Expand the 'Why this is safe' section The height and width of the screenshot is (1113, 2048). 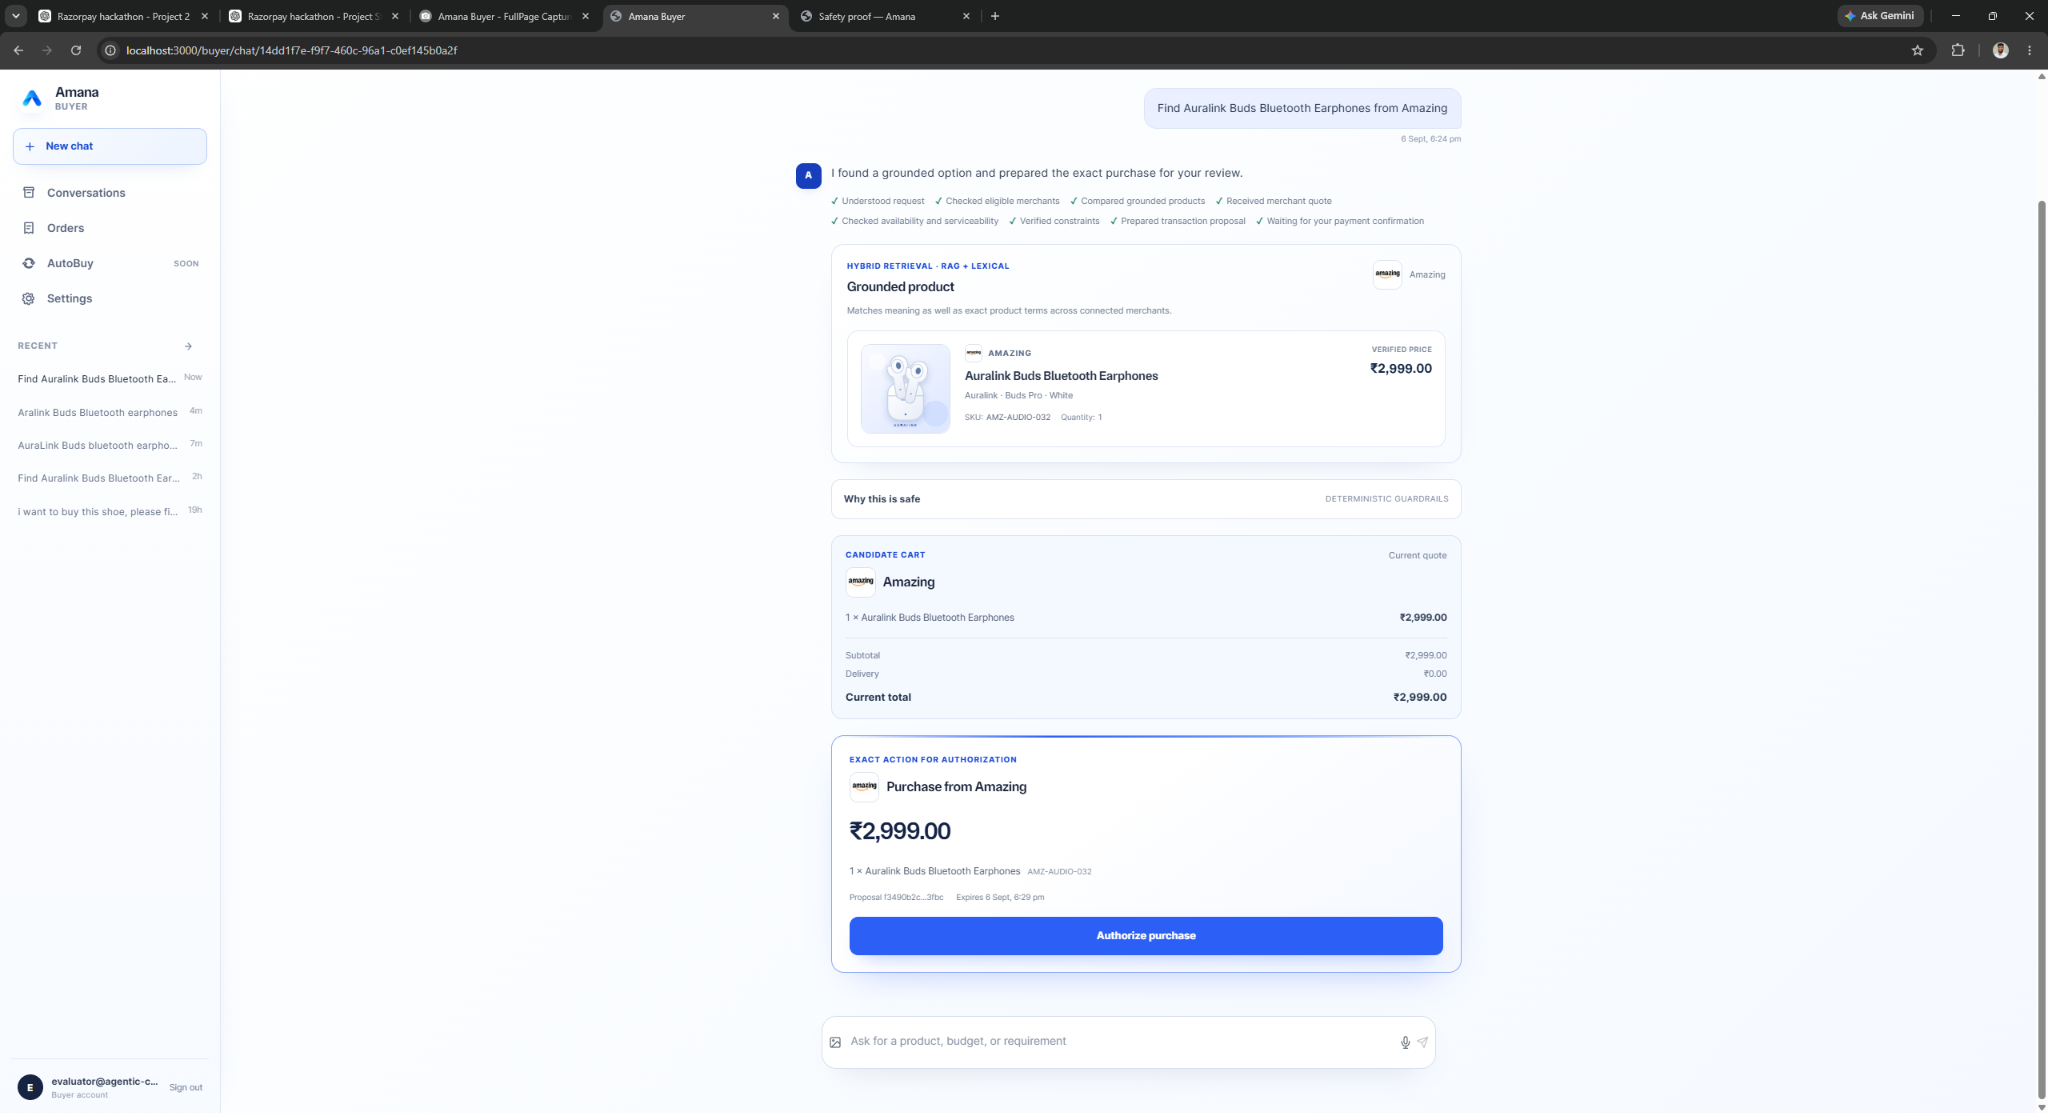[1146, 499]
